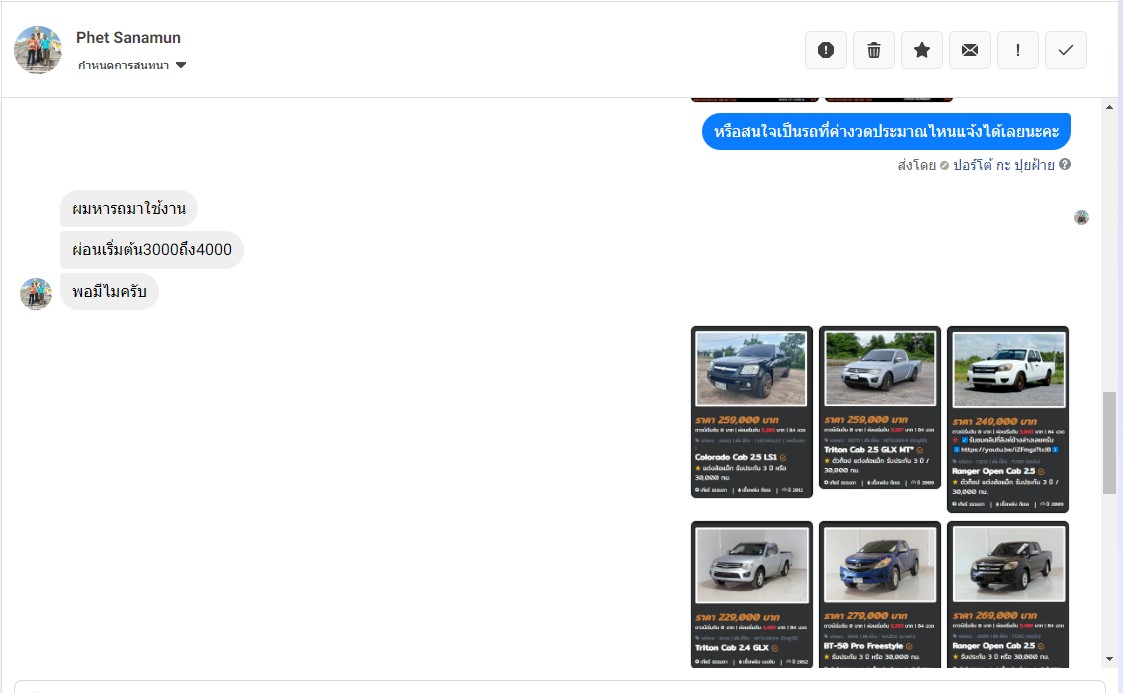
Task: Open the Colorado Cab 2.5 LS1 car card
Action: (x=751, y=411)
